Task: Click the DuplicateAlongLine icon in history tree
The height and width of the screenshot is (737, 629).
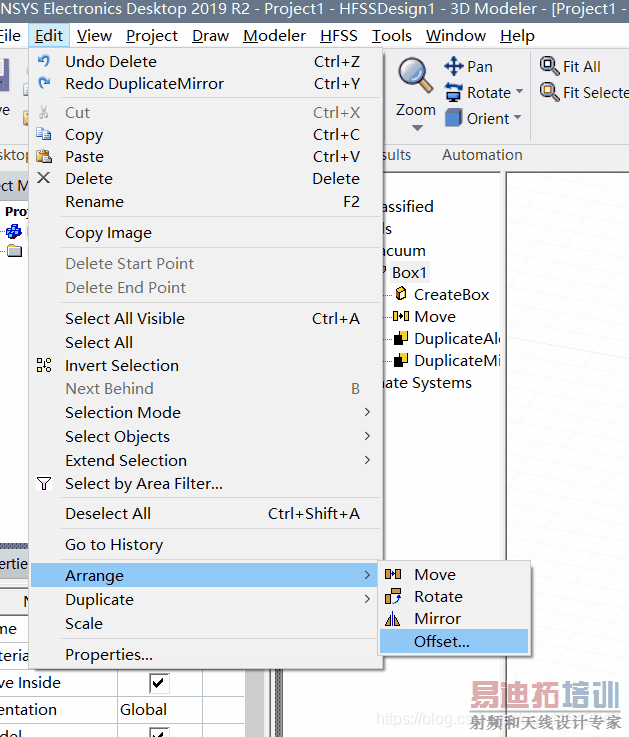Action: click(401, 338)
